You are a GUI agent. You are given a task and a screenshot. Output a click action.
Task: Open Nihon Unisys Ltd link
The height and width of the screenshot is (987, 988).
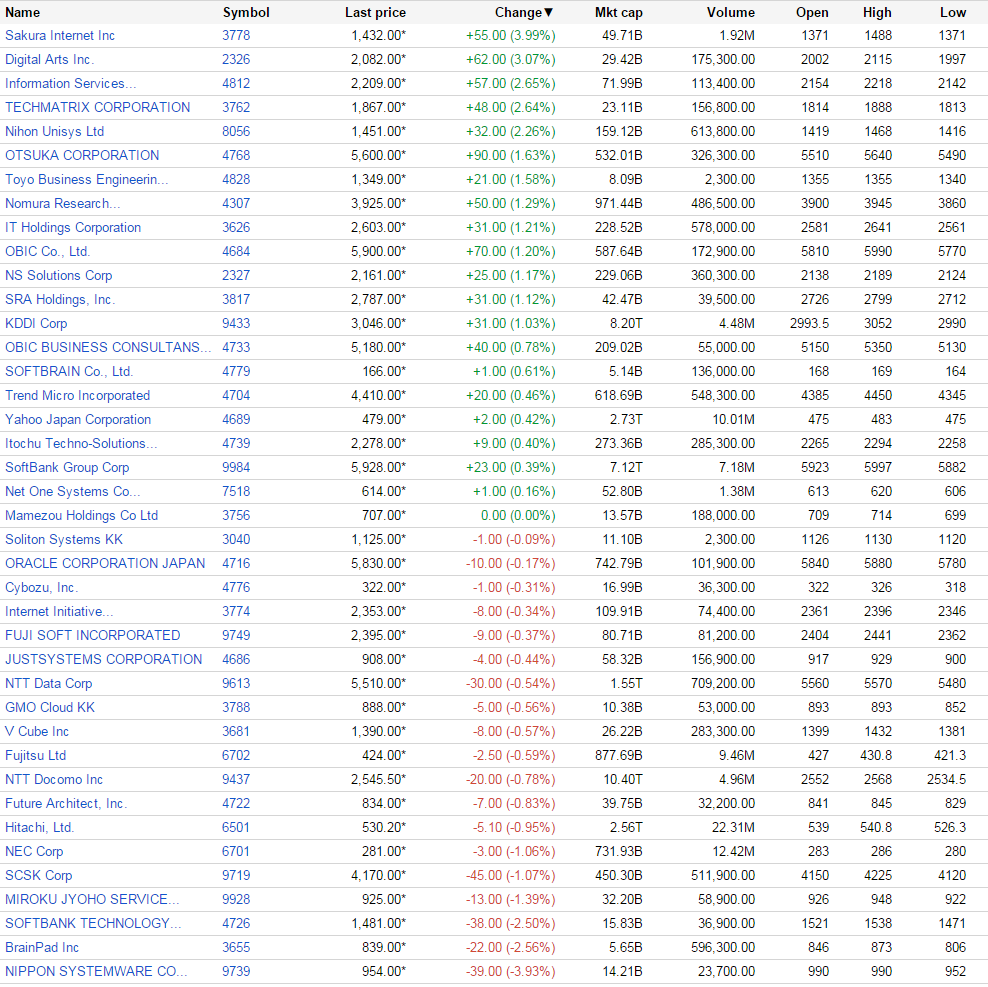click(54, 132)
